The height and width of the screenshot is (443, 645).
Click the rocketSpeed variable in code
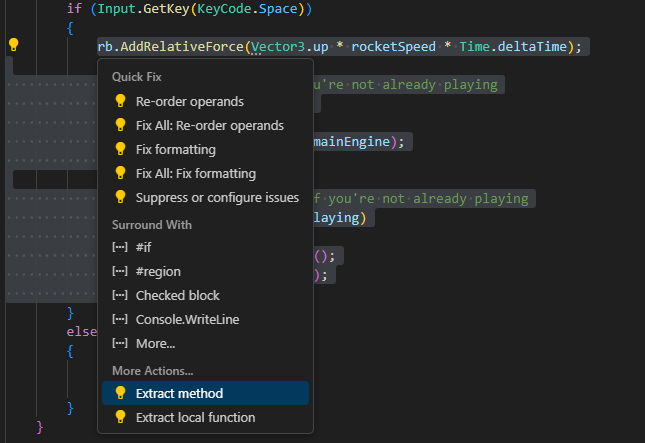(393, 46)
